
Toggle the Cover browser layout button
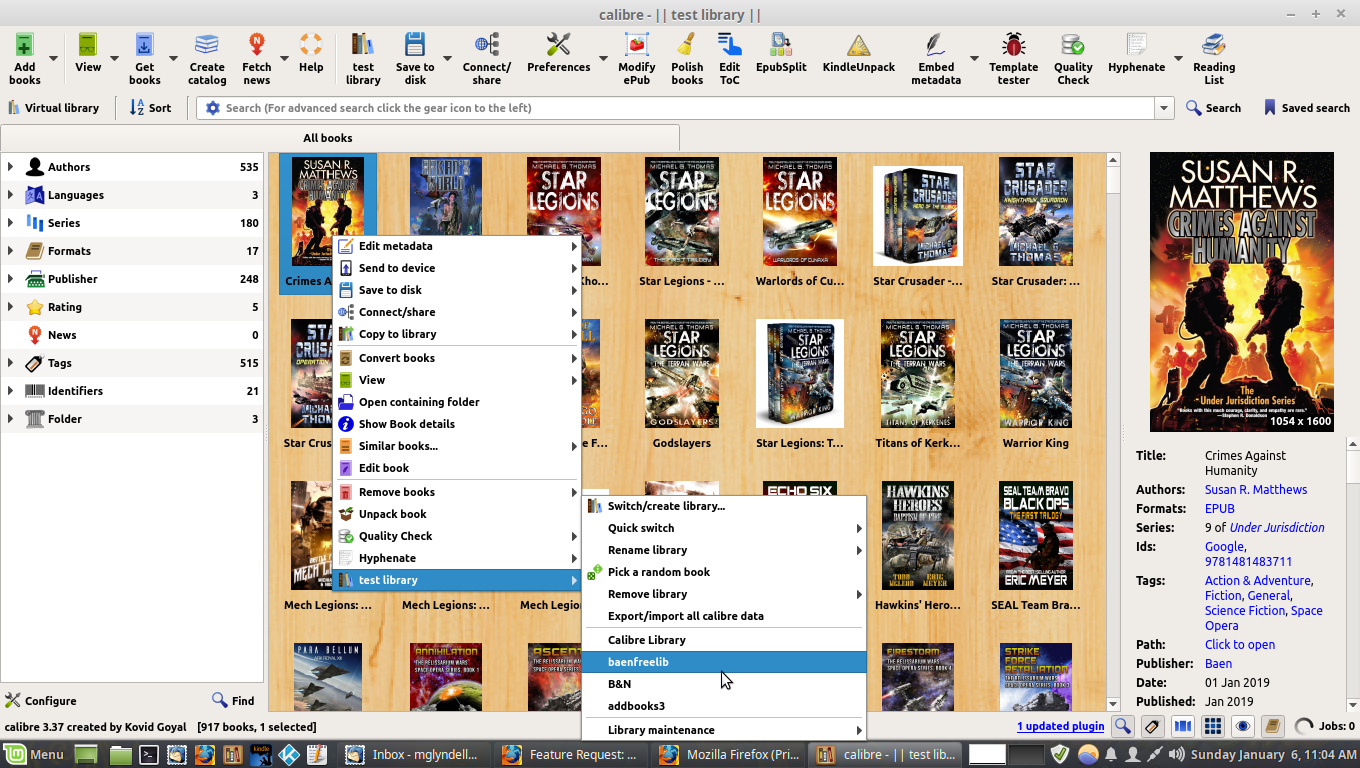click(x=1183, y=727)
